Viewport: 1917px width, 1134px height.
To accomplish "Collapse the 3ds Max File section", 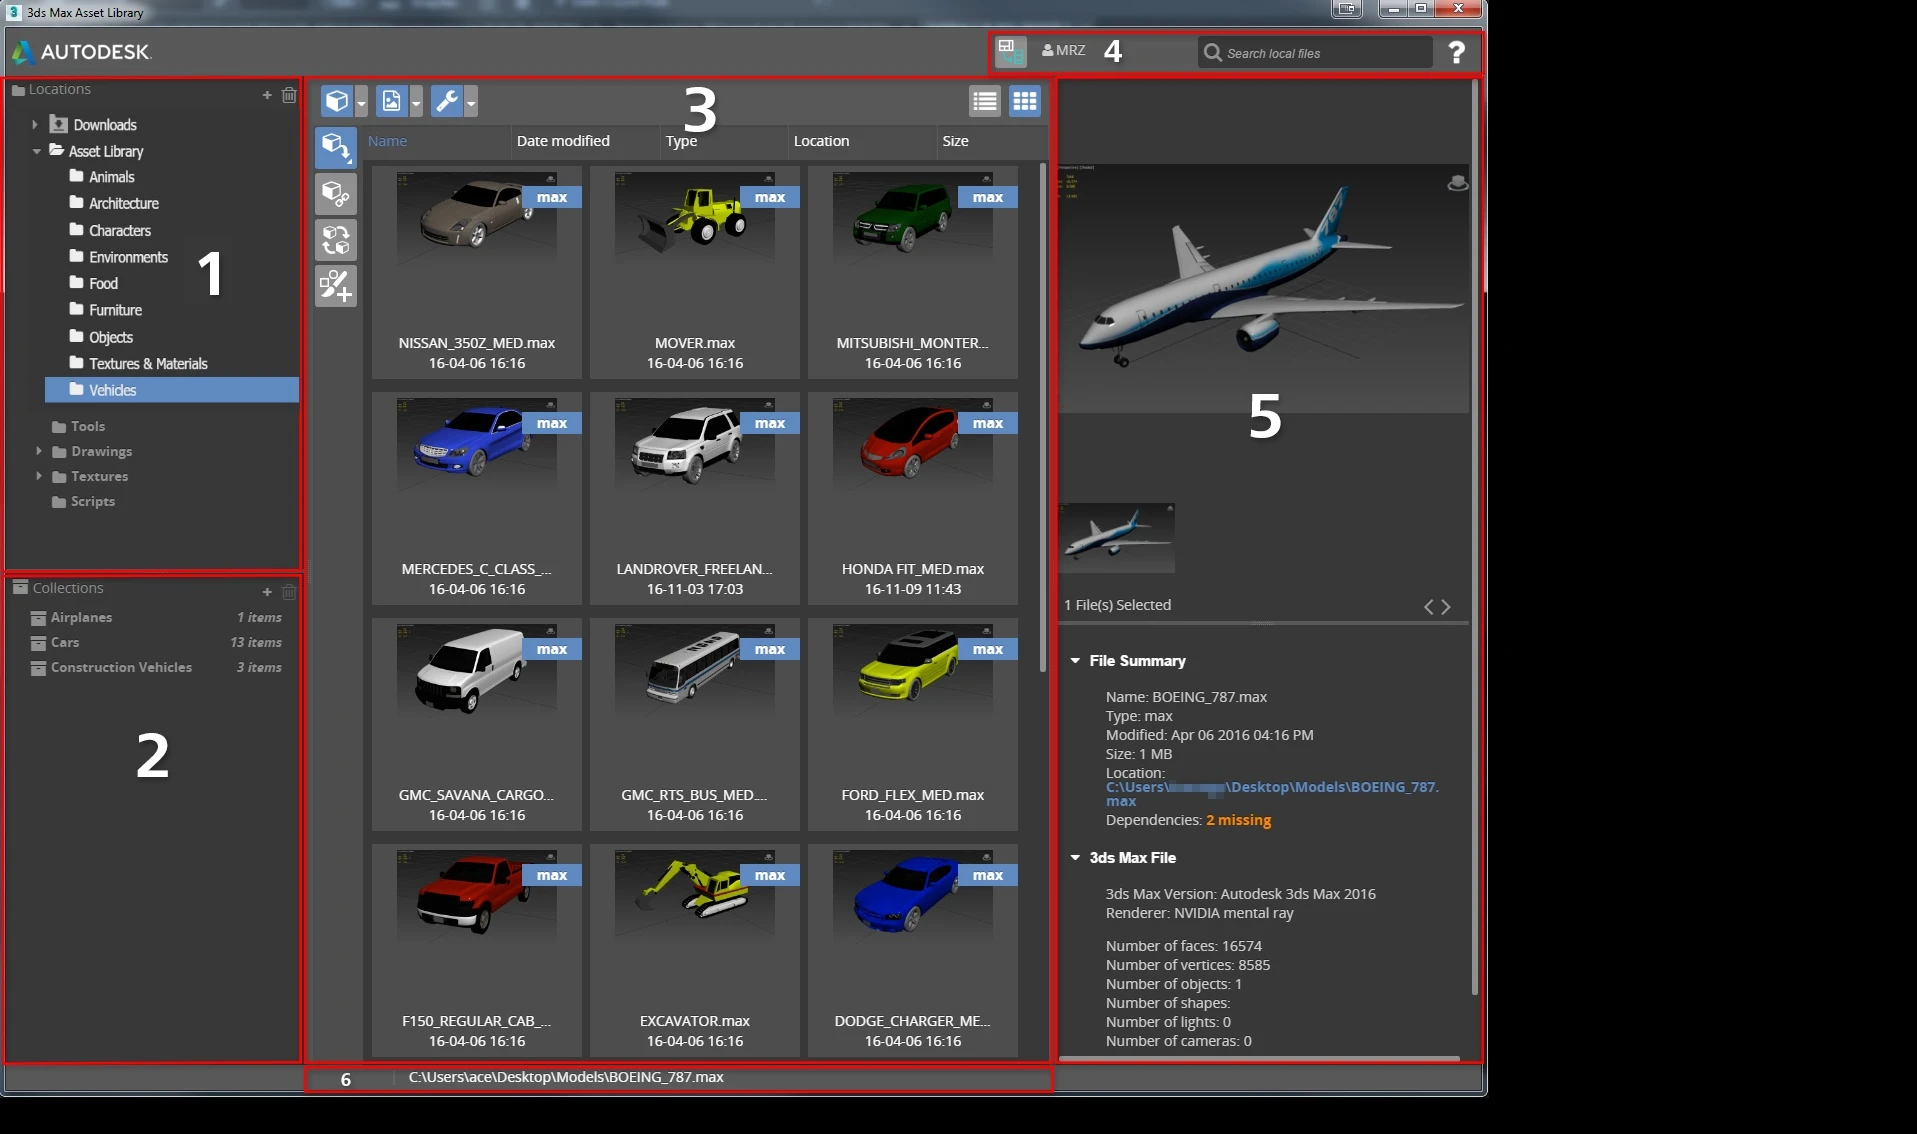I will [1075, 858].
